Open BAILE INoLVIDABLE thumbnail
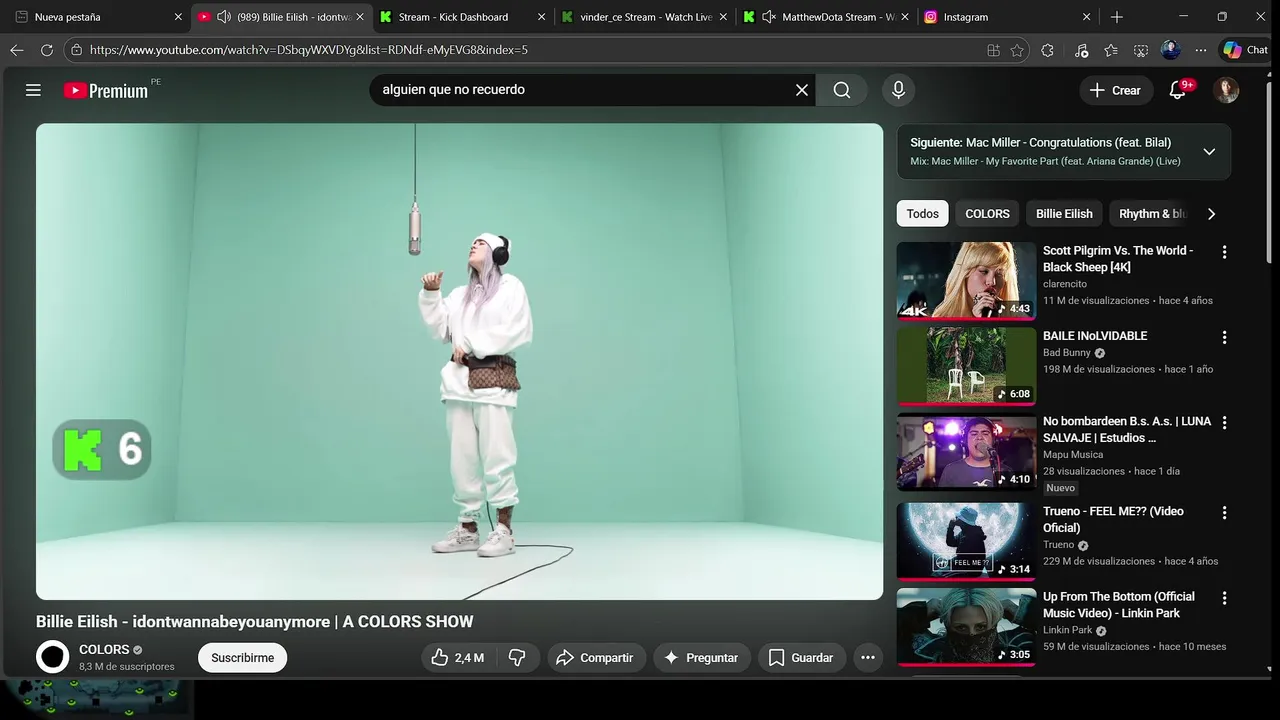Image resolution: width=1280 pixels, height=720 pixels. (966, 366)
